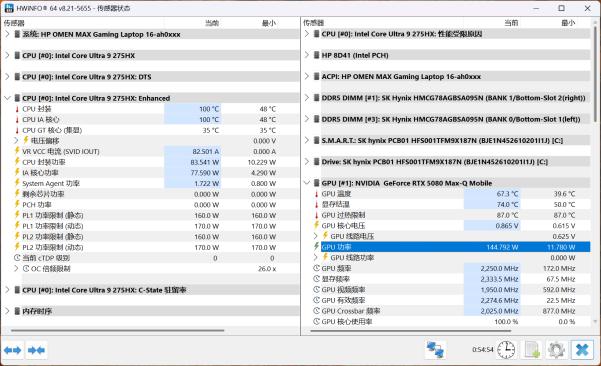Click the HWiNFO title bar app icon
The image size is (601, 366).
tap(9, 8)
